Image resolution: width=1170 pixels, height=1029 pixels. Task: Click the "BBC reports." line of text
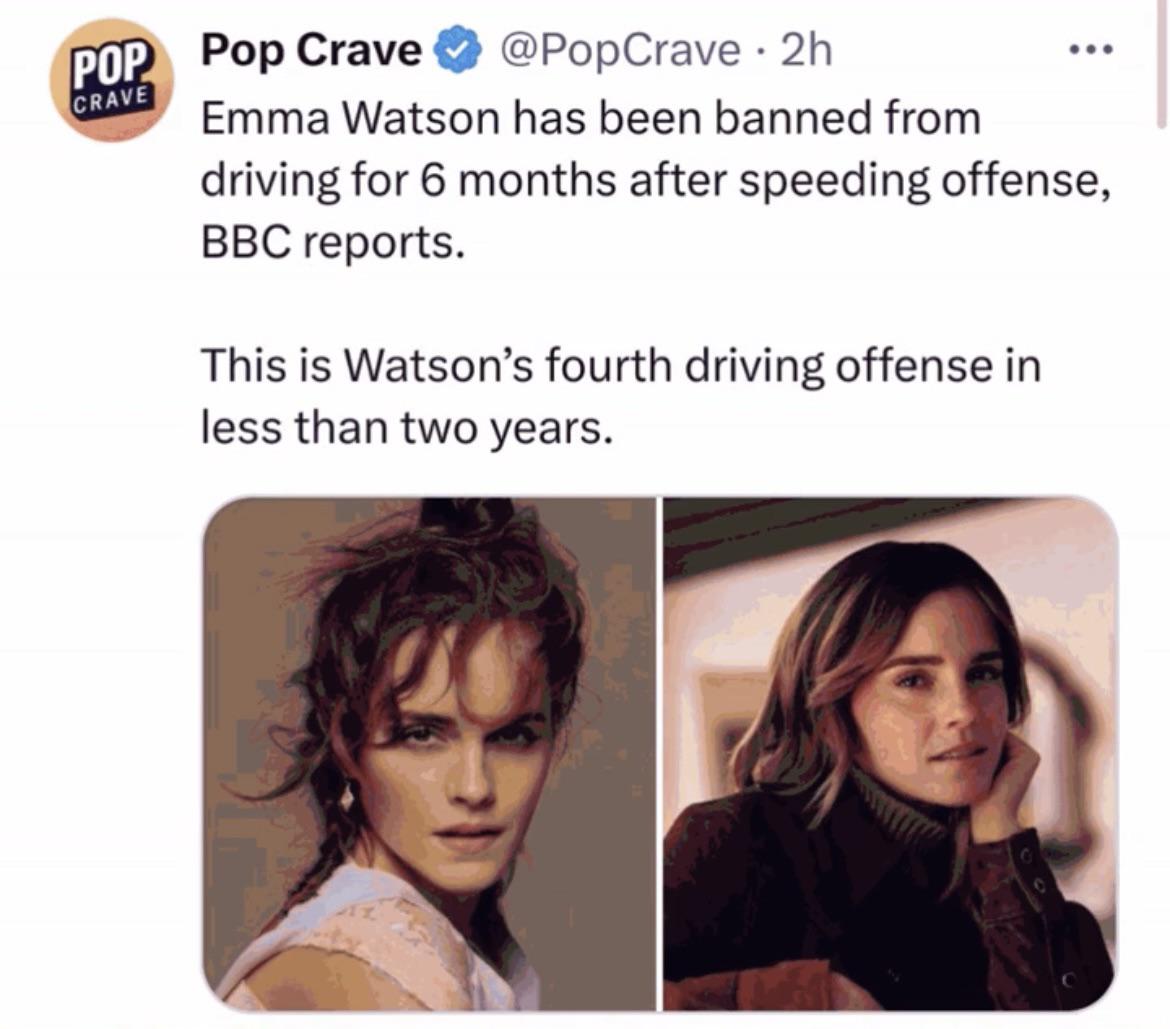pyautogui.click(x=333, y=242)
